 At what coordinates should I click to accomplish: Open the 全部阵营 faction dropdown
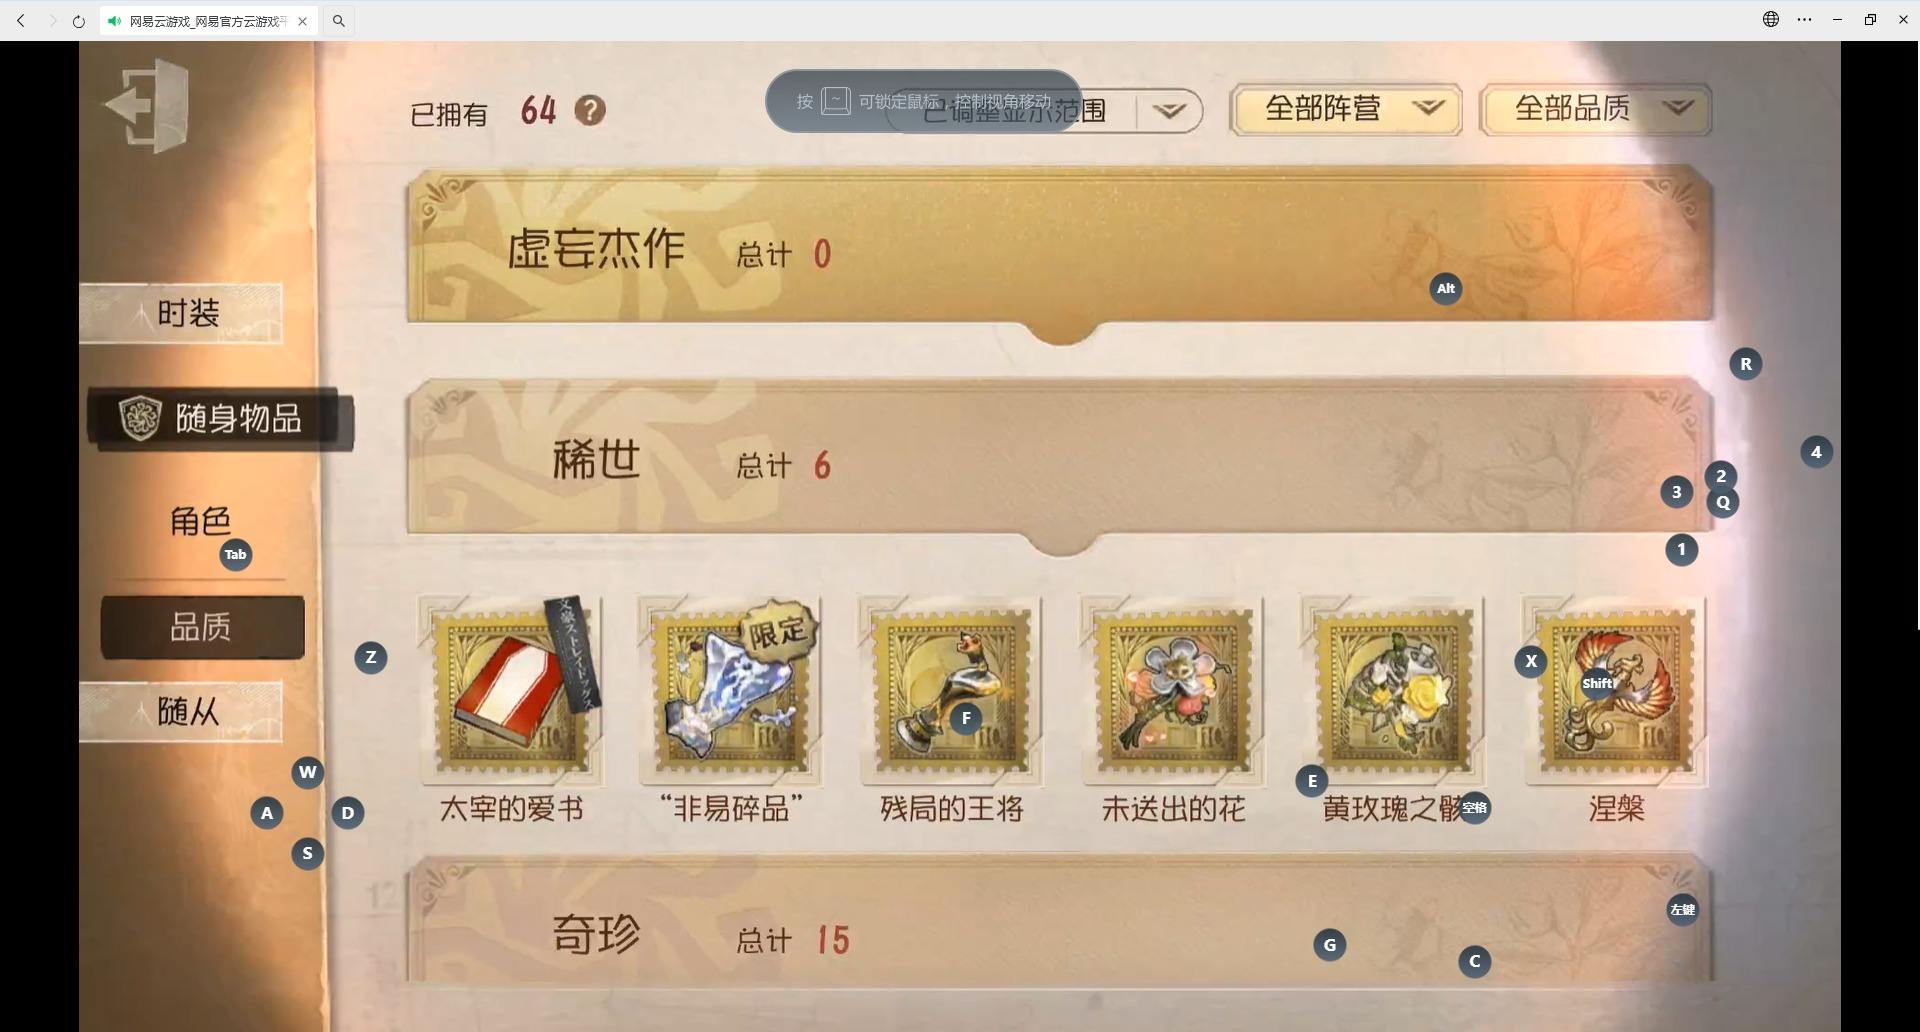click(1345, 109)
